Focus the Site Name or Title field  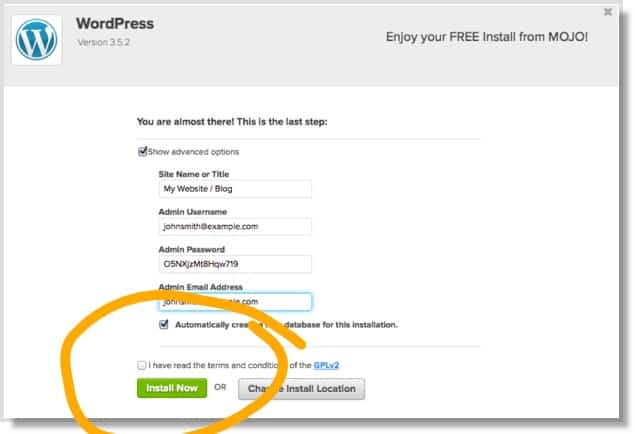(235, 189)
